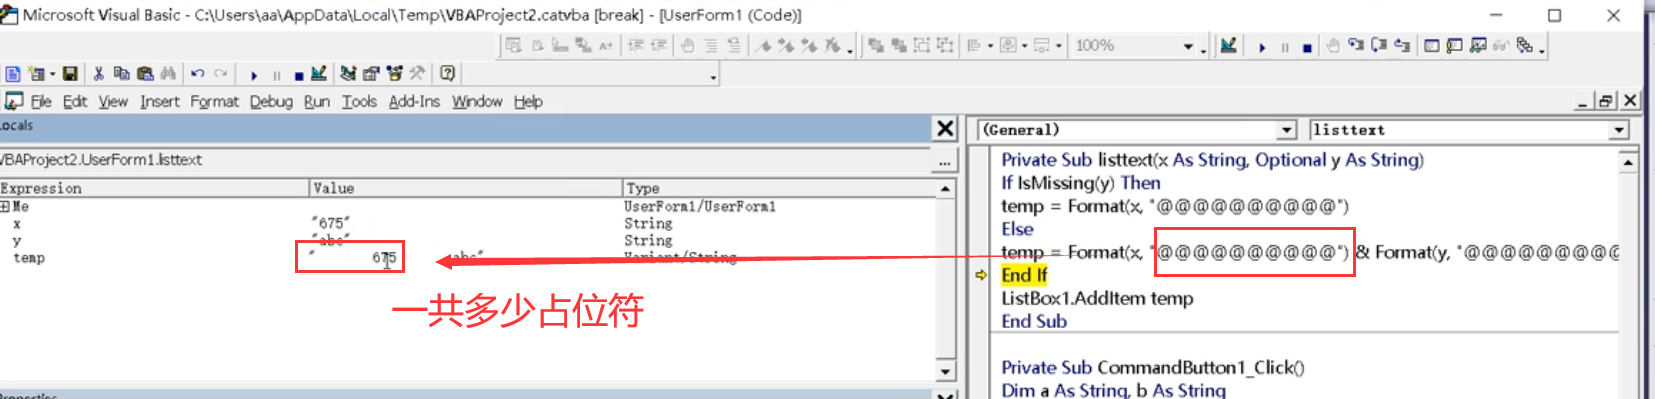Viewport: 1655px width, 399px height.
Task: Open the View menu
Action: point(113,102)
